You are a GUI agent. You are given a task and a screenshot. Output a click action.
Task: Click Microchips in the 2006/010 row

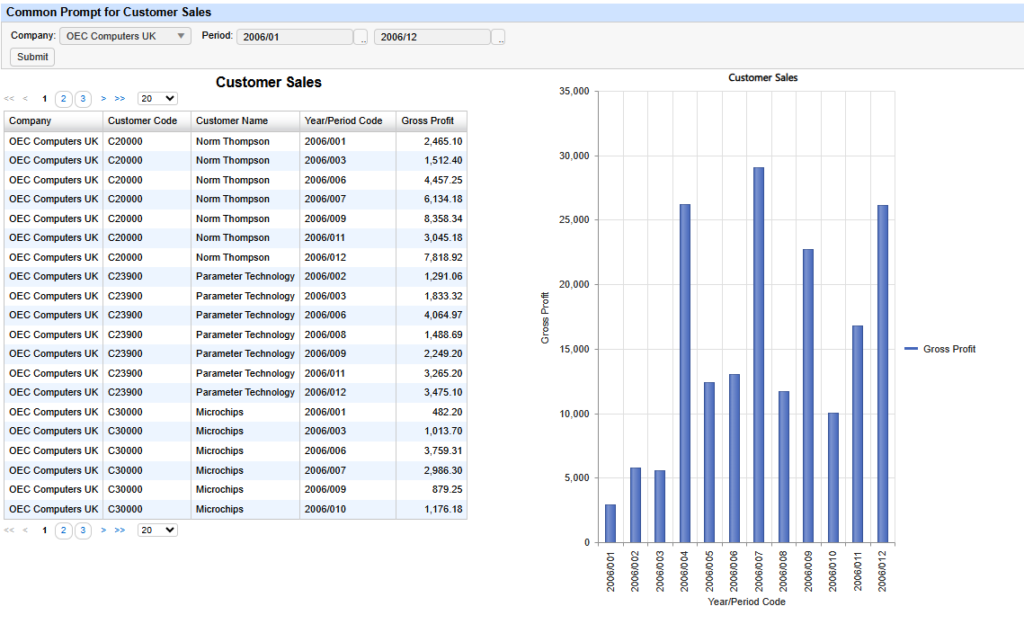coord(219,509)
